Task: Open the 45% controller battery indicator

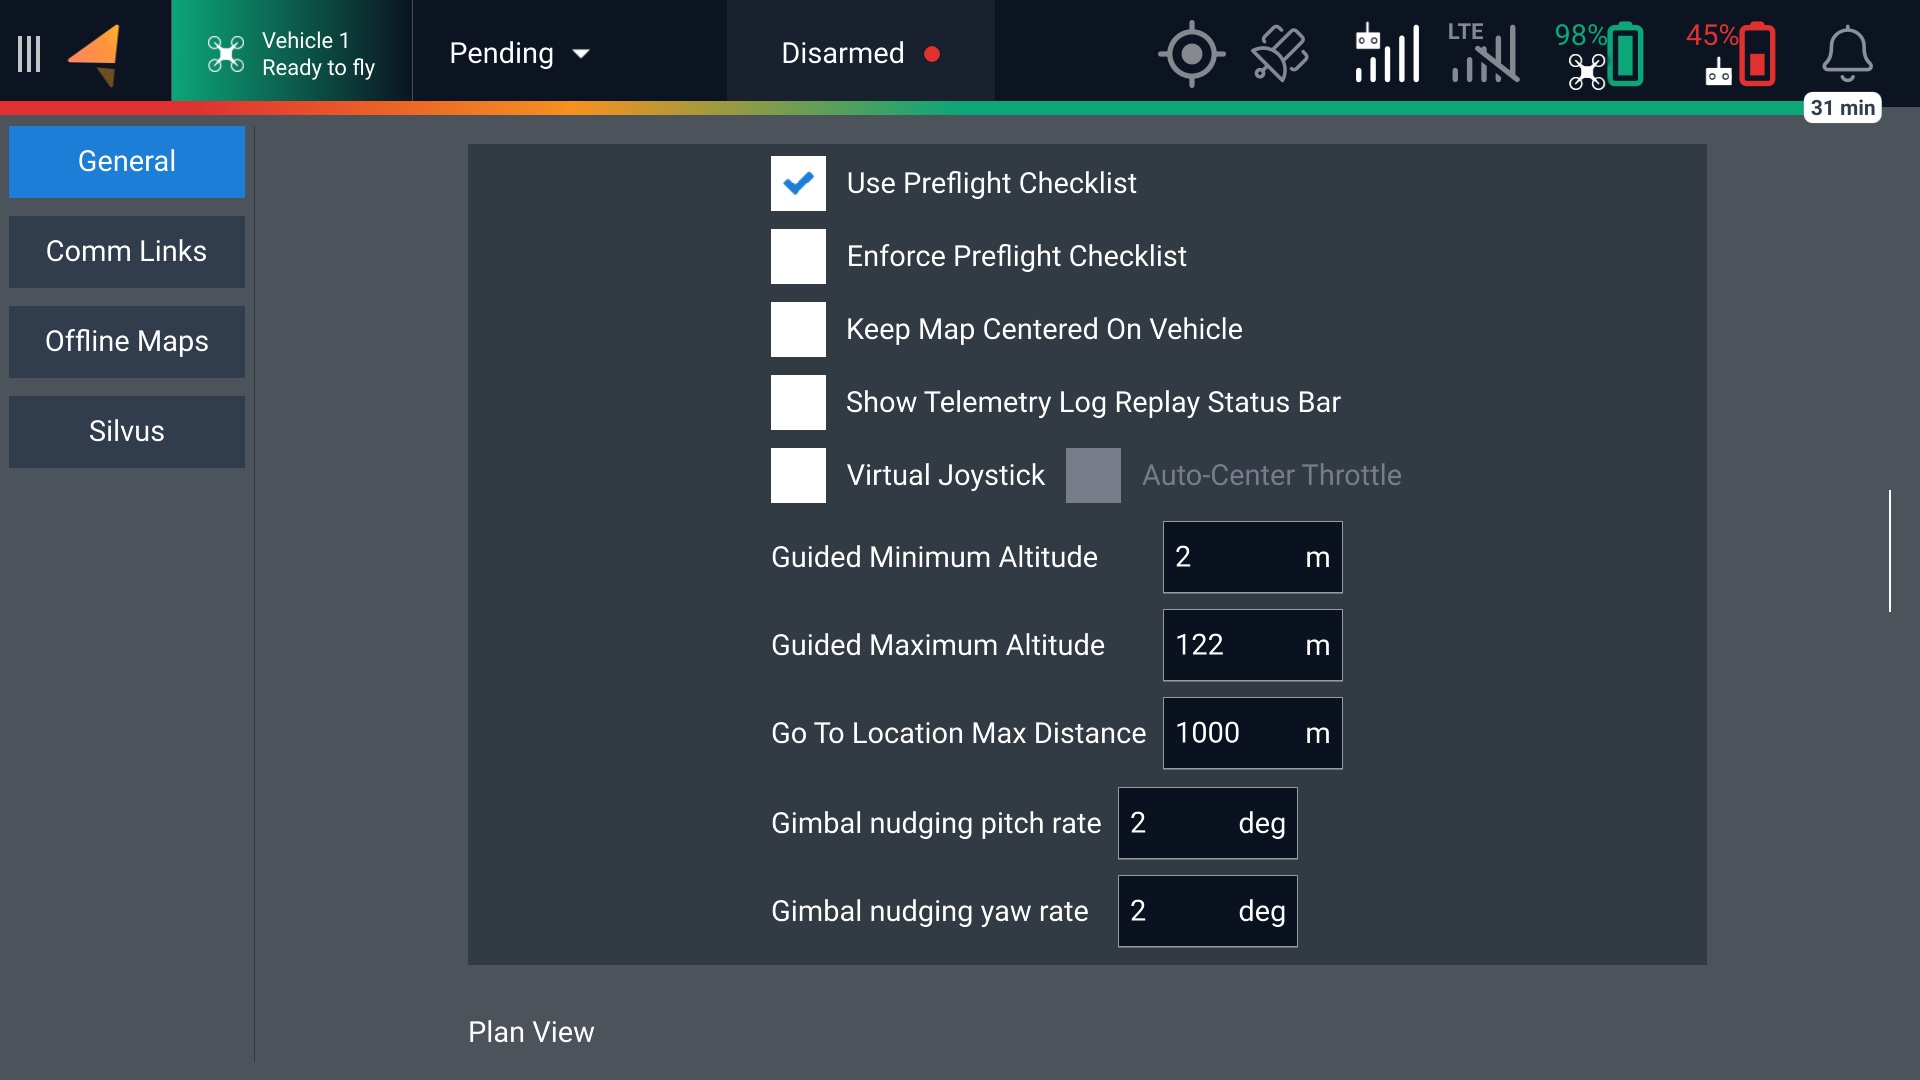Action: tap(1733, 54)
